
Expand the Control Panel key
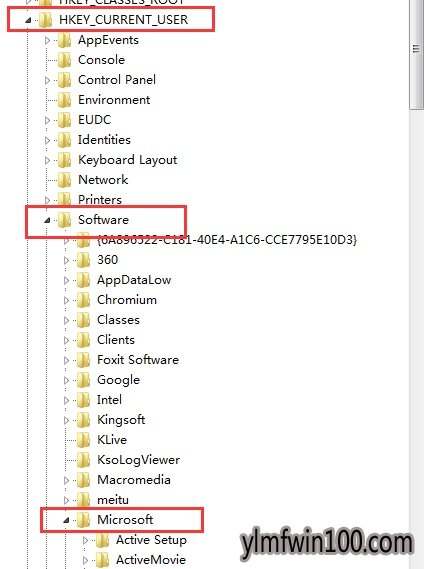[x=47, y=80]
